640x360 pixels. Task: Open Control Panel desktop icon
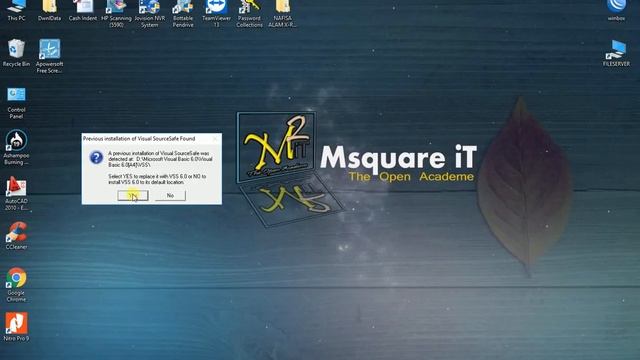[x=16, y=102]
